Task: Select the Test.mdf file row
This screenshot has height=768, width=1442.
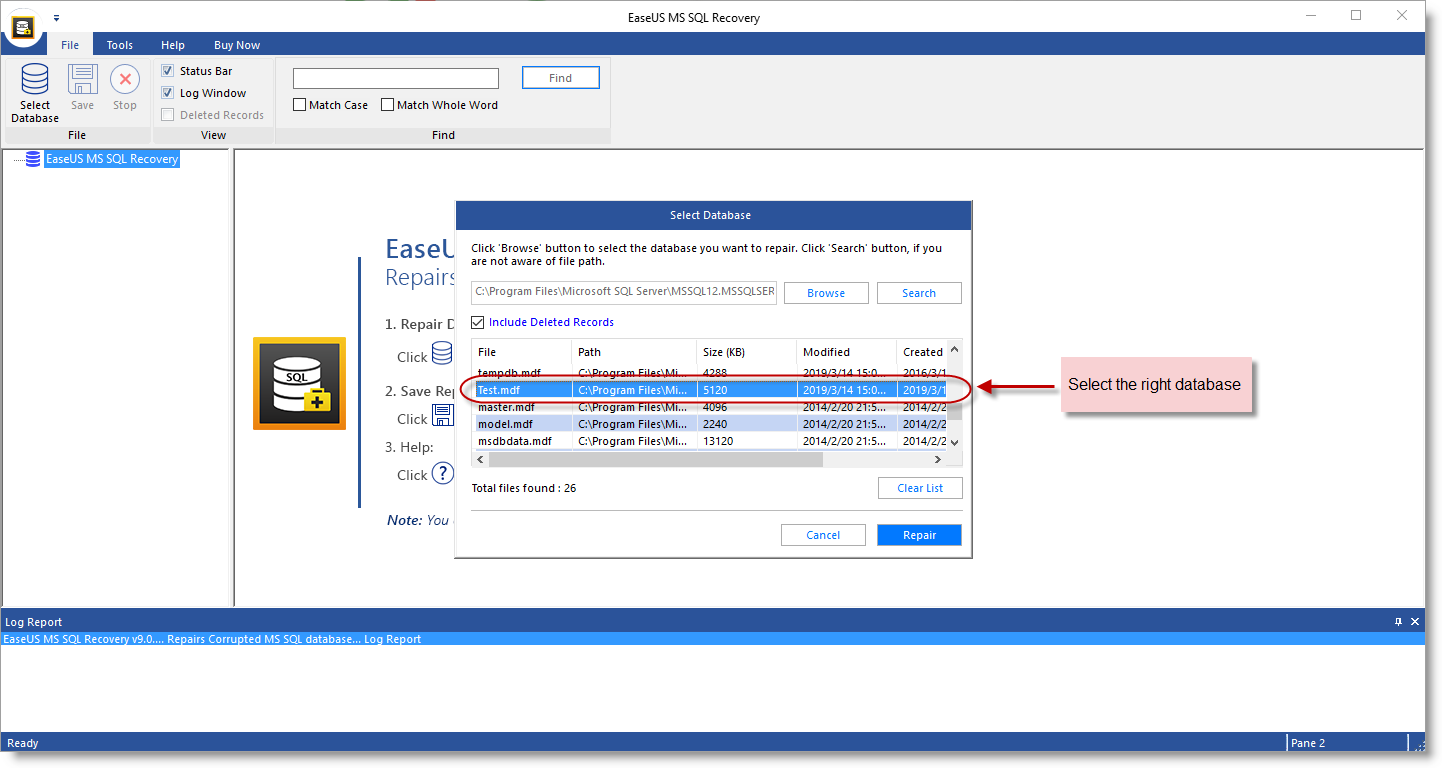Action: 709,390
